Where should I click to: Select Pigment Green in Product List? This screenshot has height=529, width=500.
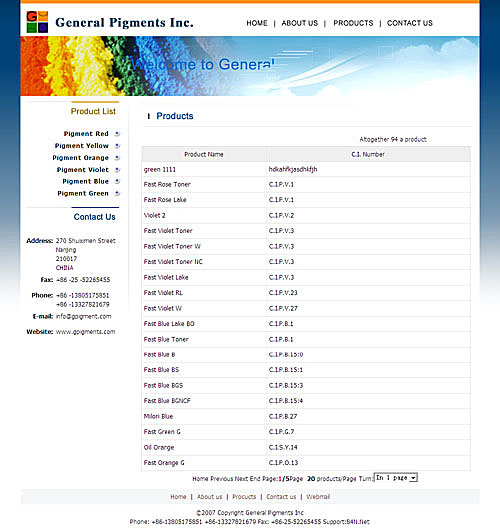83,193
